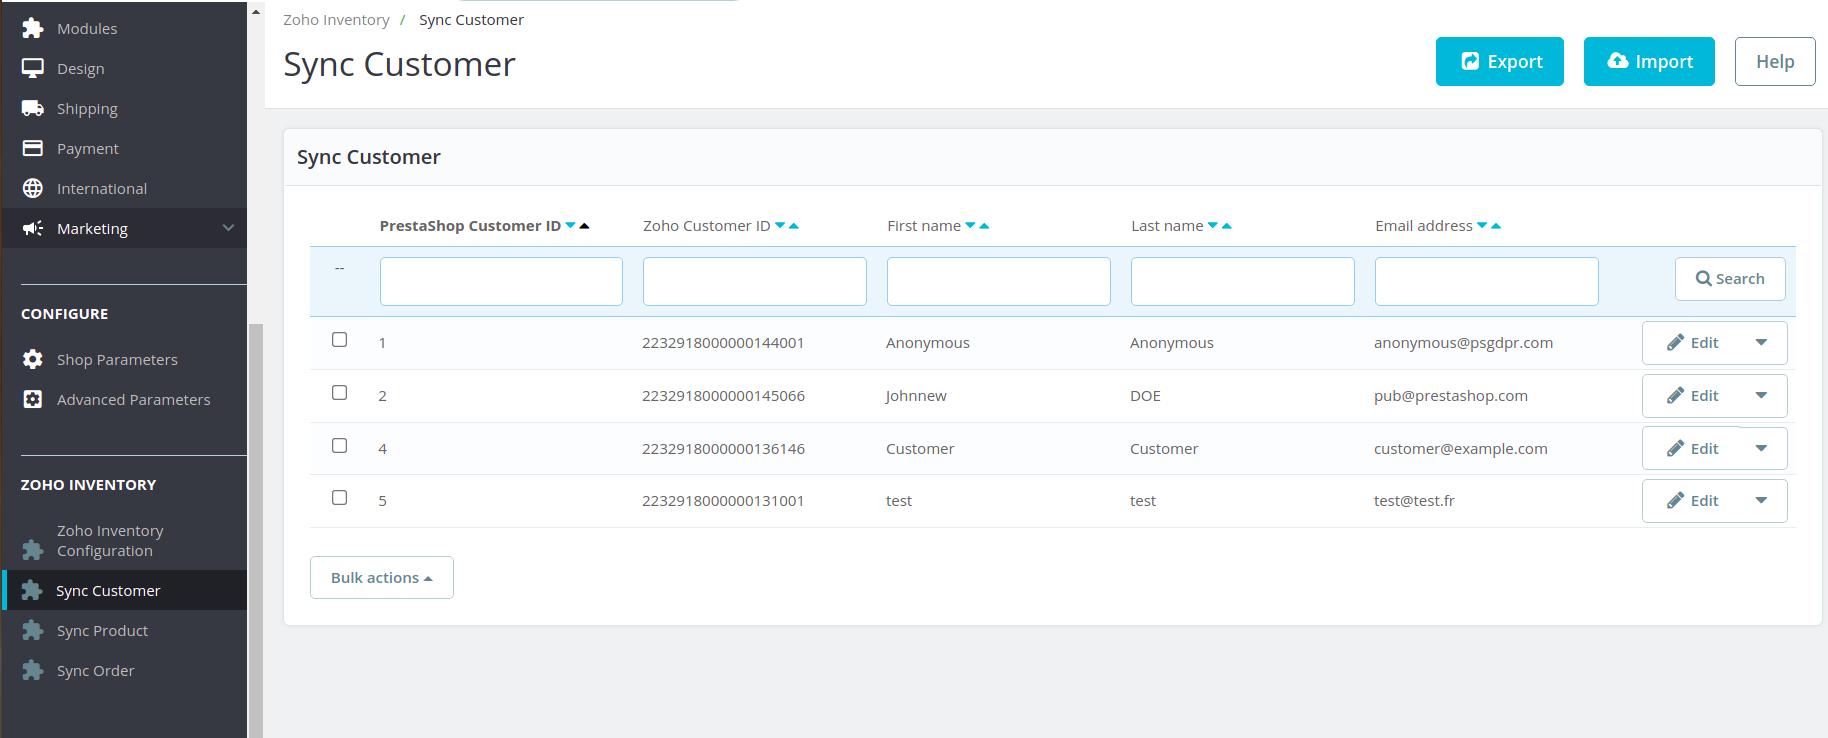Sort Zoho Customer ID descending arrow
Screen dimensions: 1828x738
pyautogui.click(x=780, y=226)
